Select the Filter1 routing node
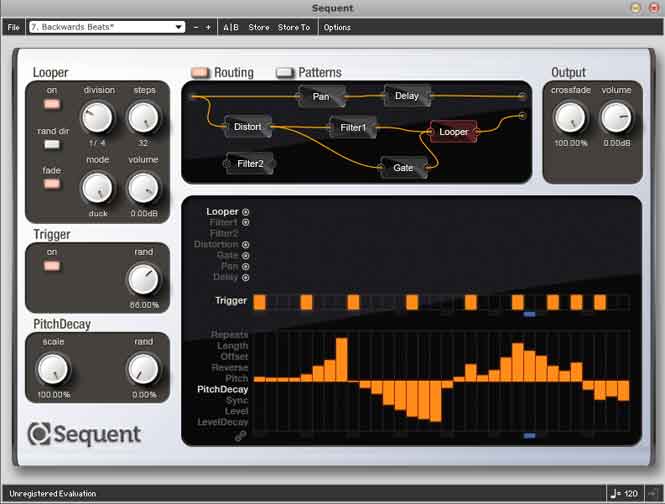This screenshot has width=665, height=504. pyautogui.click(x=353, y=127)
